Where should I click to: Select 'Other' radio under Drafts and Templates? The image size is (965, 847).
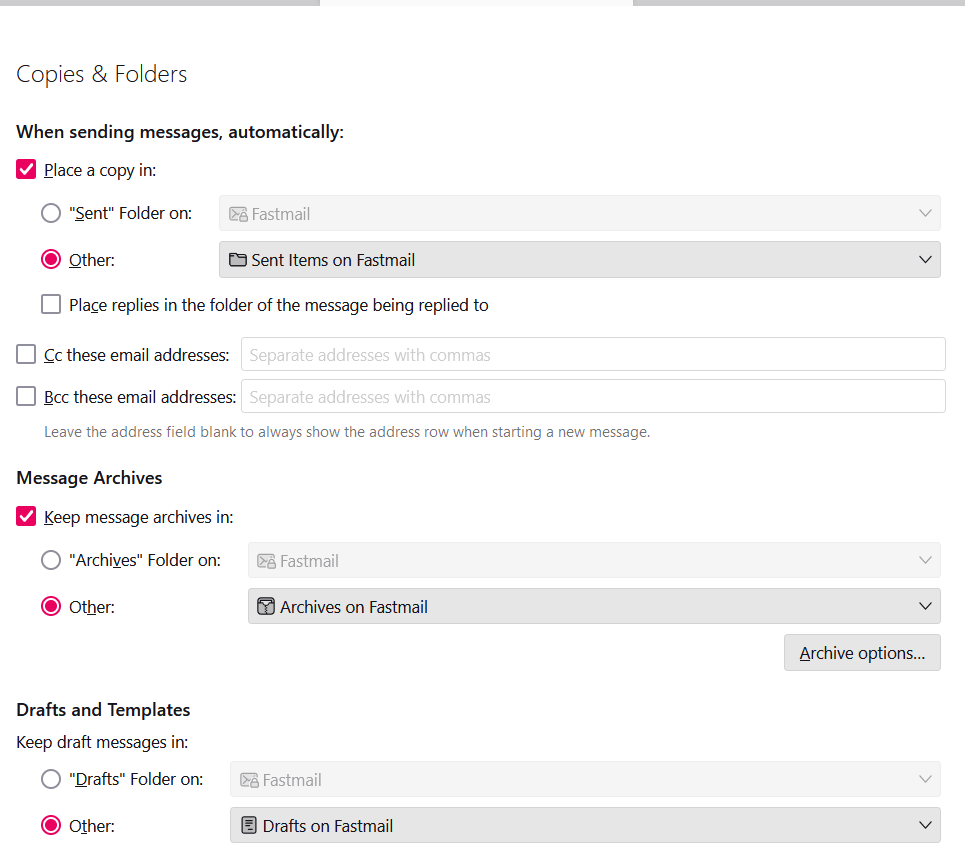(51, 826)
